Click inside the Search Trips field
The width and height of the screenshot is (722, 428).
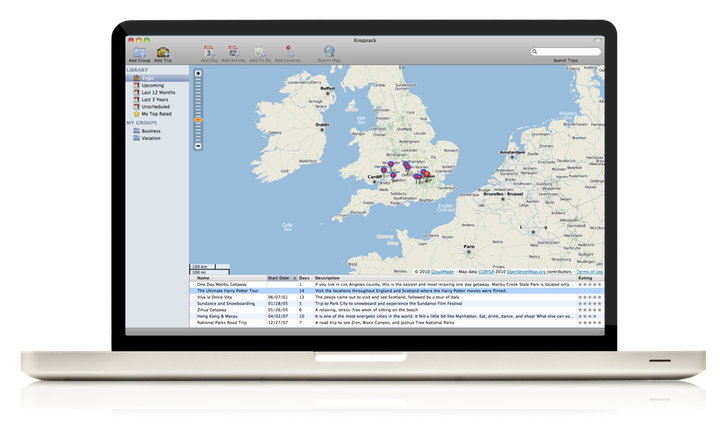565,52
